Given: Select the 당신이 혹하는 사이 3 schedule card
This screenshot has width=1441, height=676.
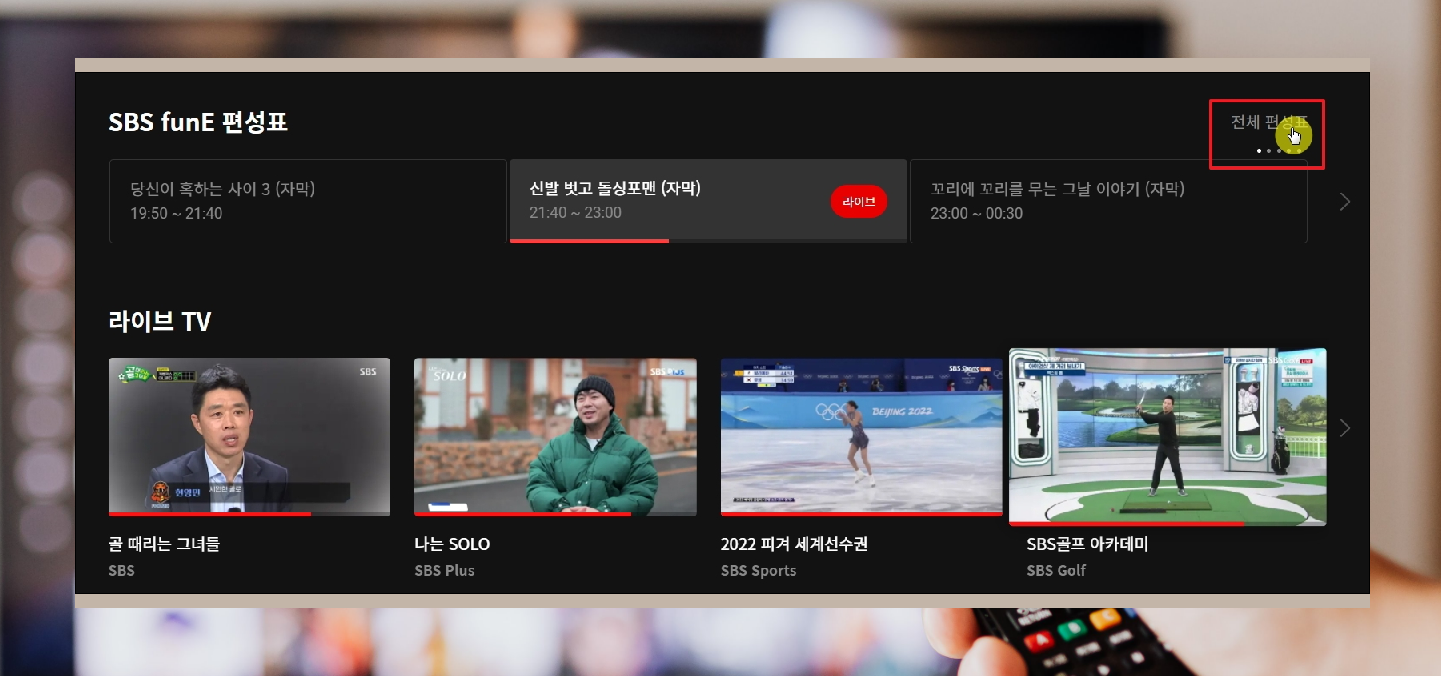Looking at the screenshot, I should coord(308,200).
